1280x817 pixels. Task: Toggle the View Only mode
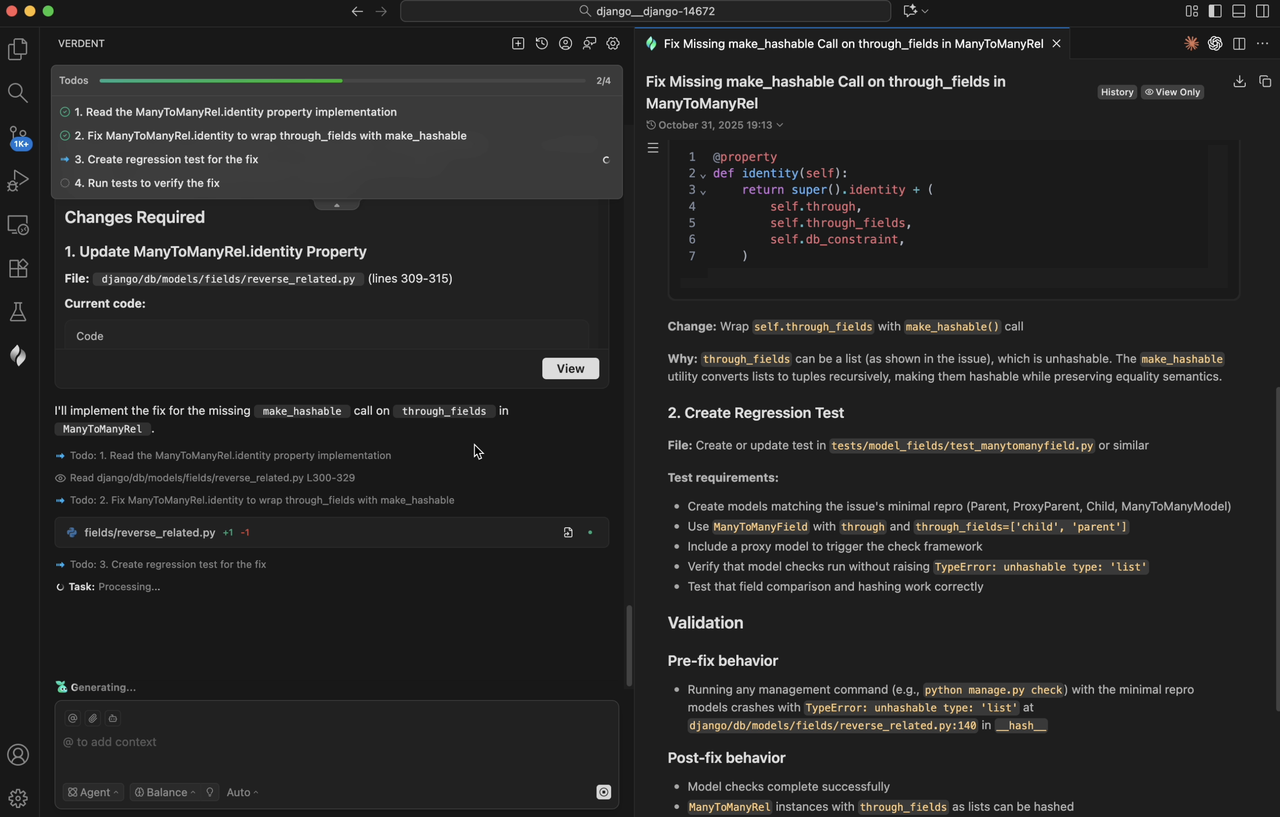coord(1172,91)
